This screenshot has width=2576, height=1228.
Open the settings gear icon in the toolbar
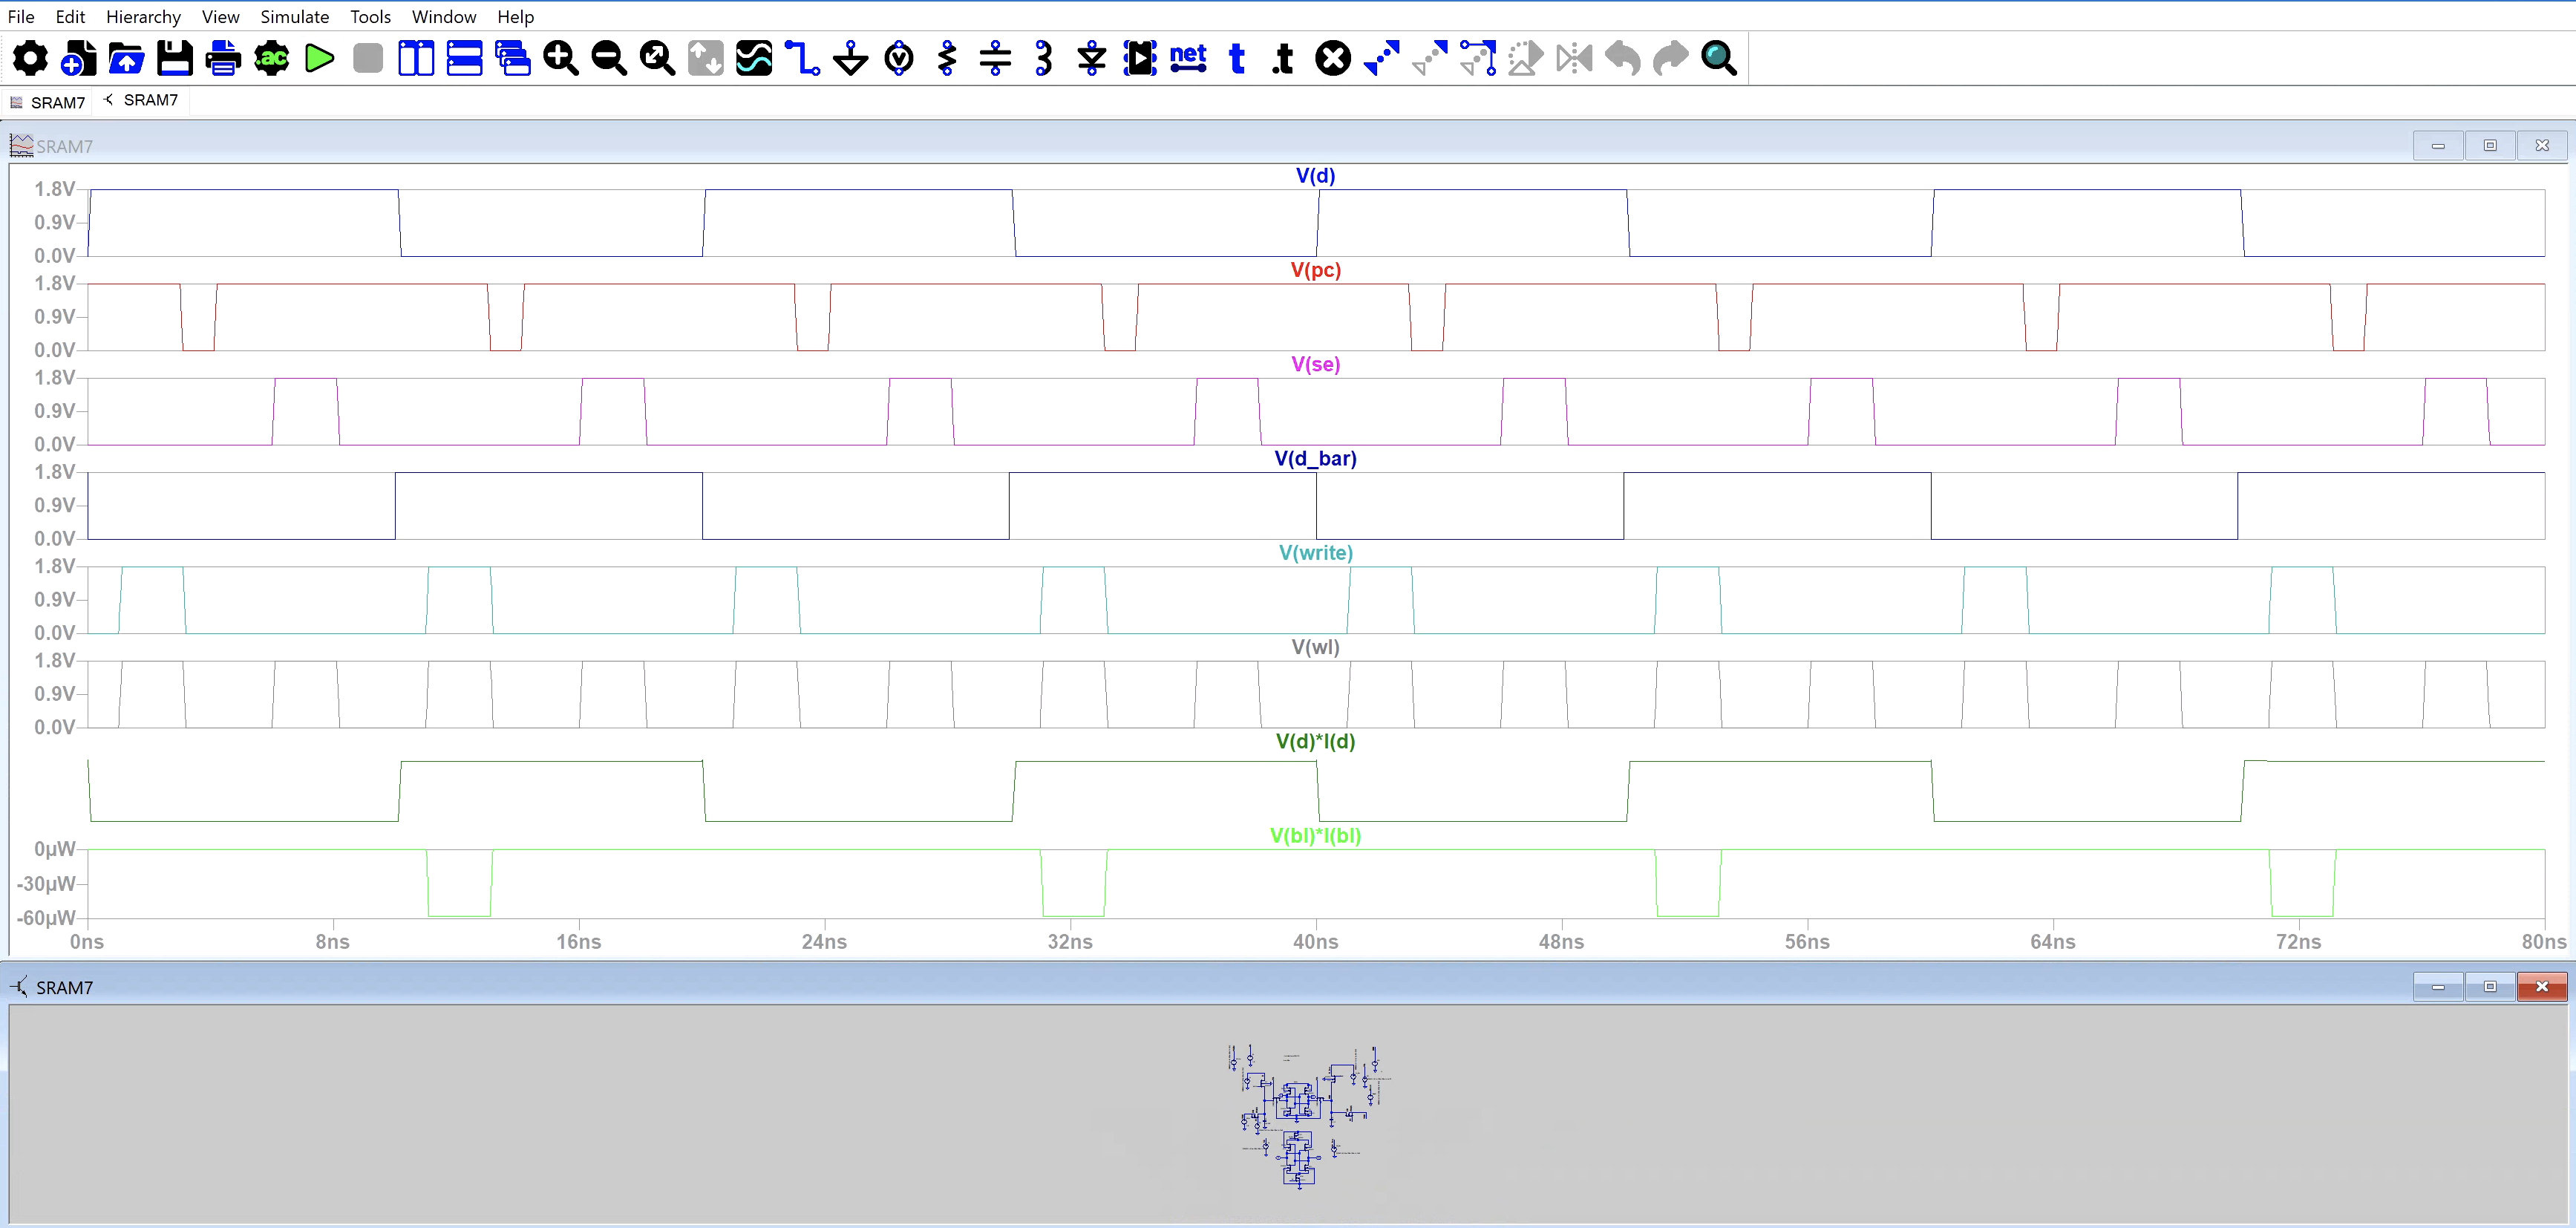(30, 59)
